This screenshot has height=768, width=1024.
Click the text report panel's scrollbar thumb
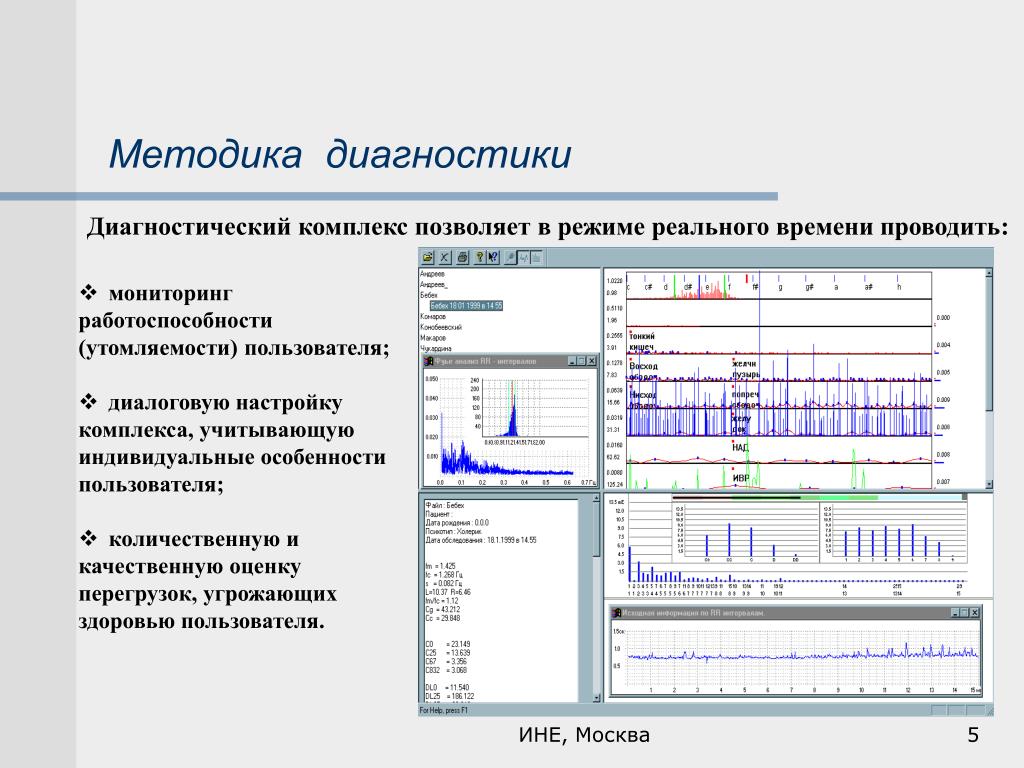pyautogui.click(x=596, y=530)
